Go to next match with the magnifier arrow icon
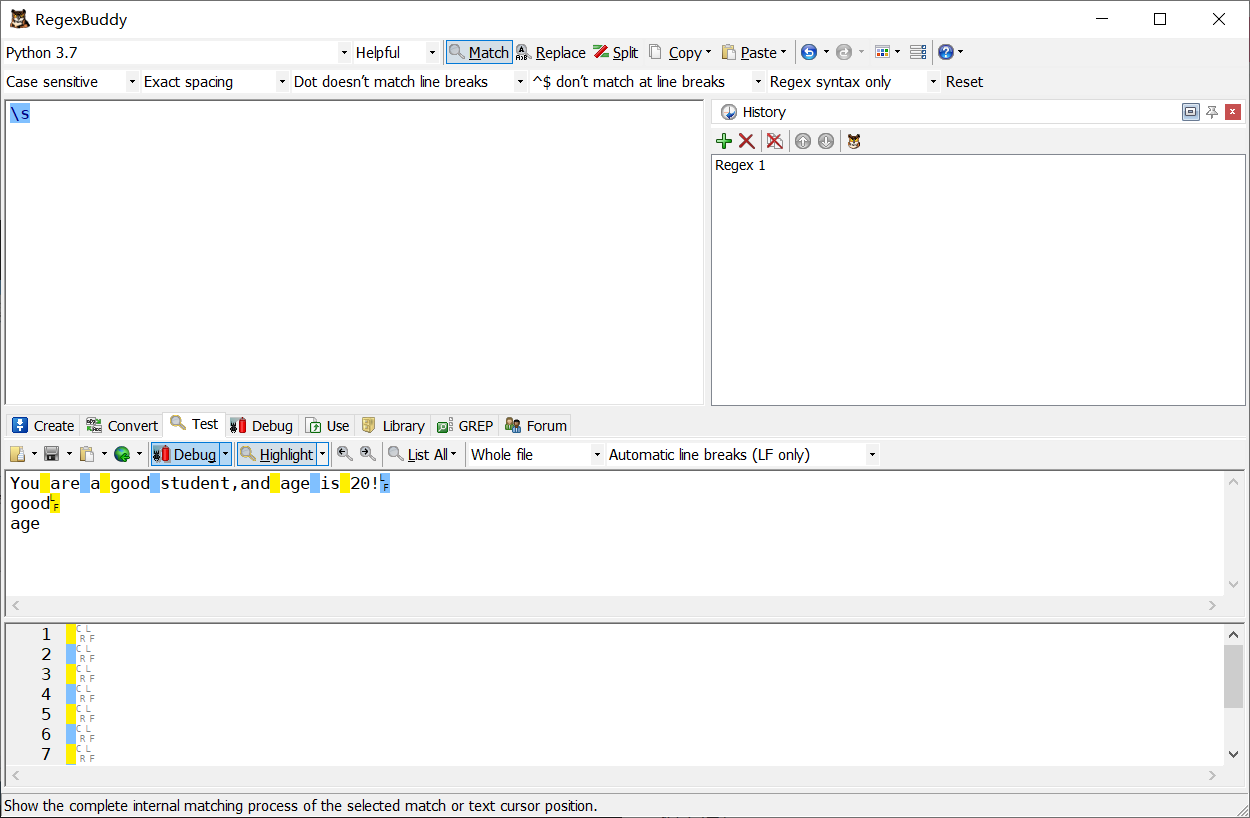Image resolution: width=1250 pixels, height=818 pixels. pyautogui.click(x=368, y=454)
